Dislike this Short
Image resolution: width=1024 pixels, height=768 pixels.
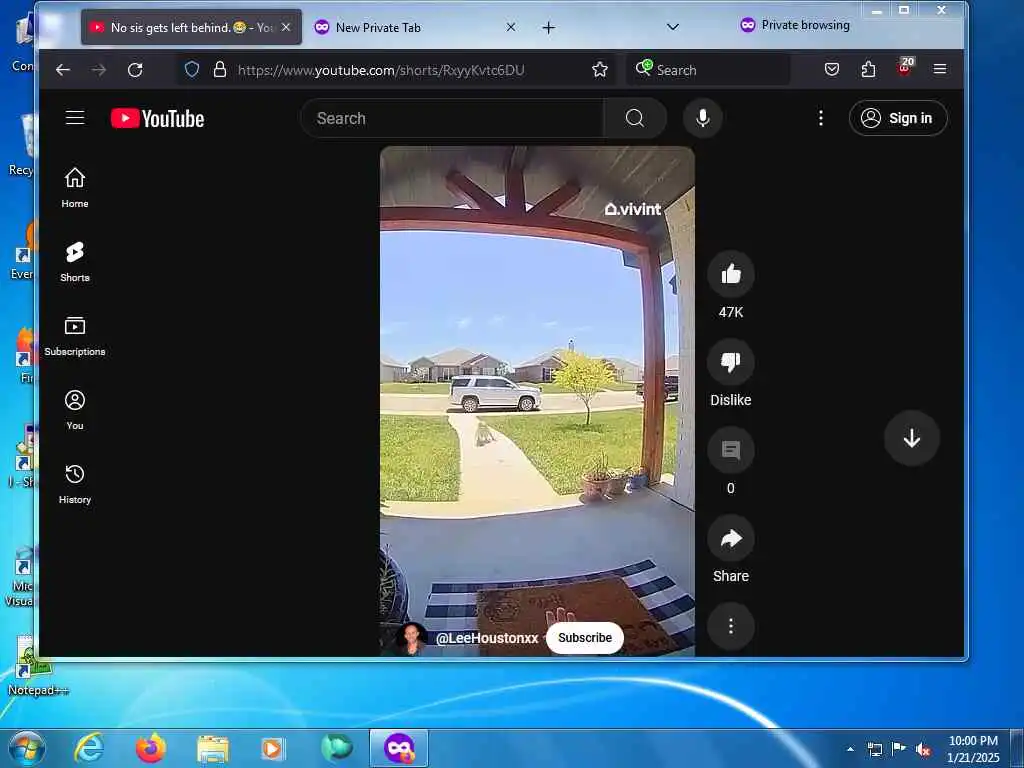pos(731,362)
